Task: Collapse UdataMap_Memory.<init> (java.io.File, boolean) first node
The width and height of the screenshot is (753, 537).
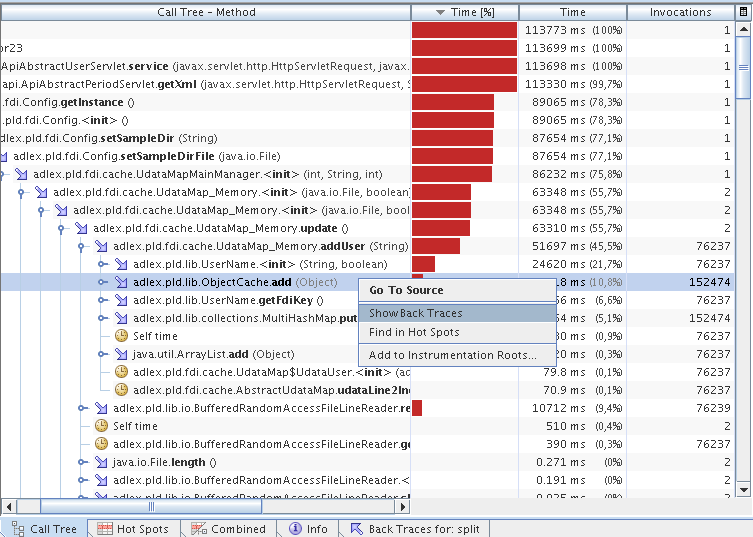Action: point(21,193)
